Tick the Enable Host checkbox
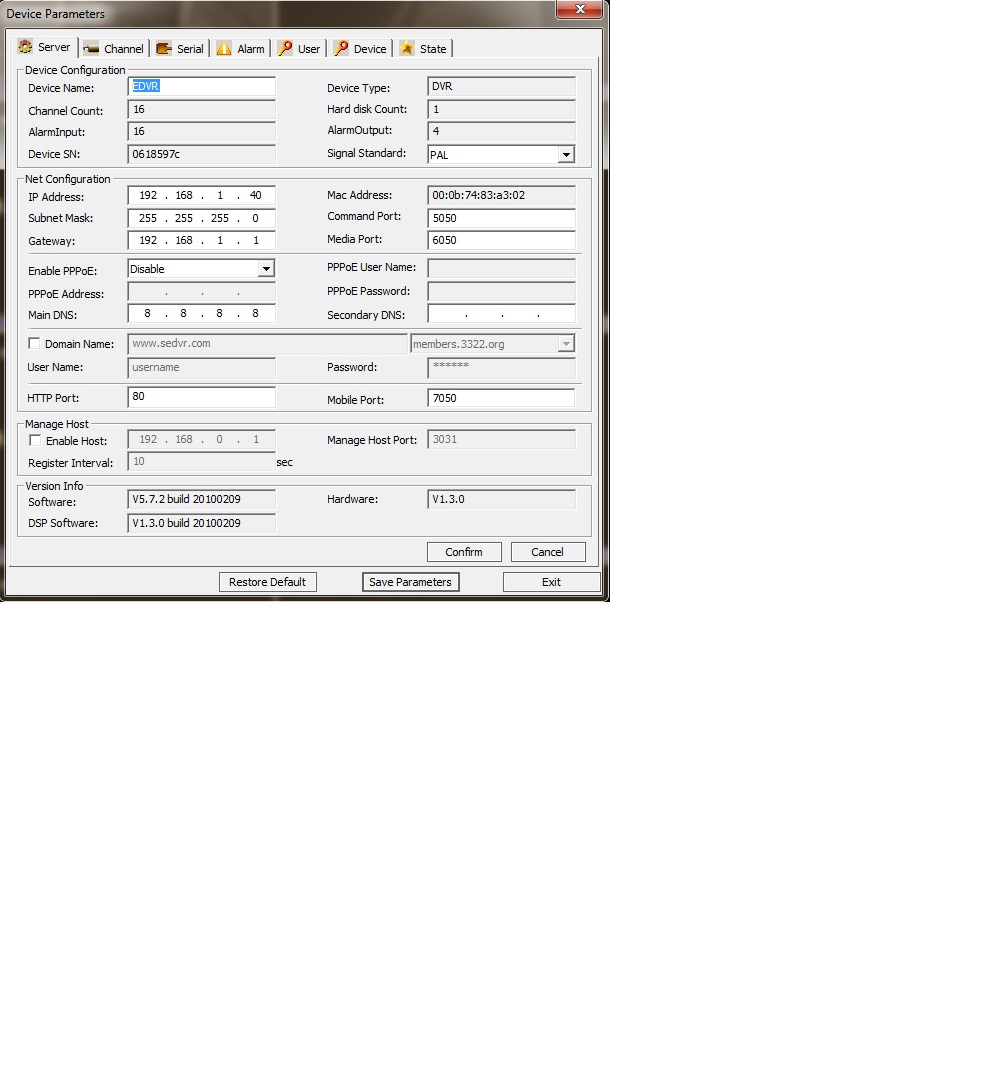Viewport: 1004px width, 1070px height. click(x=35, y=441)
